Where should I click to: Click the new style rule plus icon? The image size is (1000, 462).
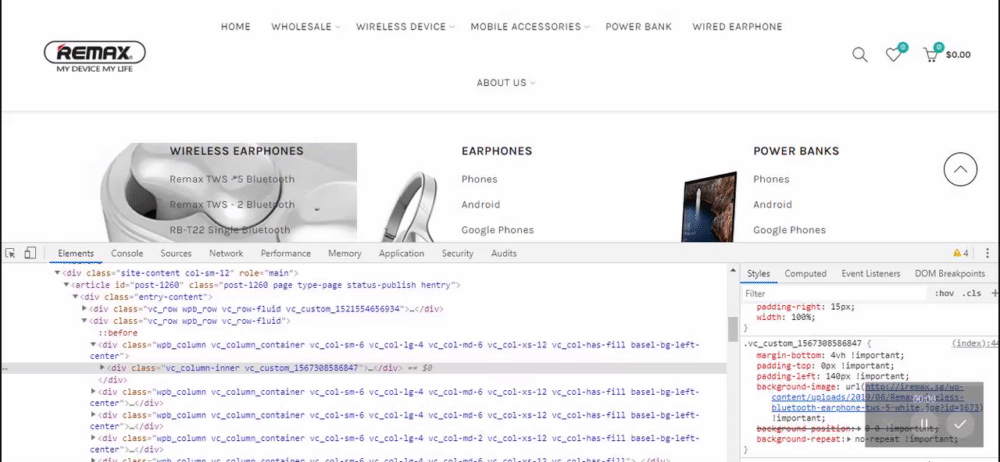pos(994,294)
